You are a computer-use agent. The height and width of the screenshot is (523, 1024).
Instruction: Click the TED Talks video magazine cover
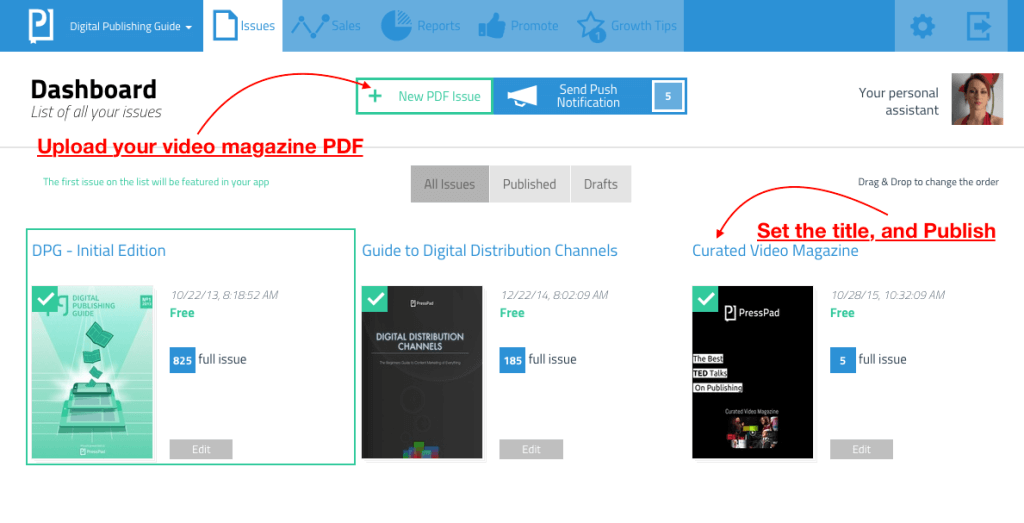click(x=752, y=372)
